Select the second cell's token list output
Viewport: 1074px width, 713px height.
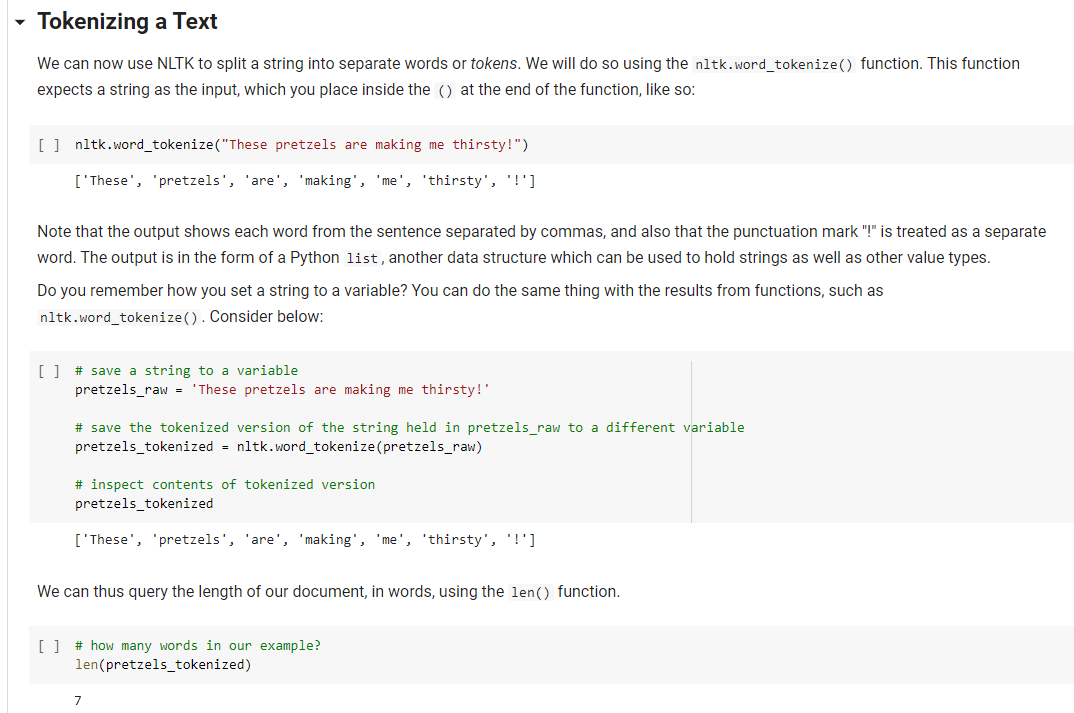[305, 540]
